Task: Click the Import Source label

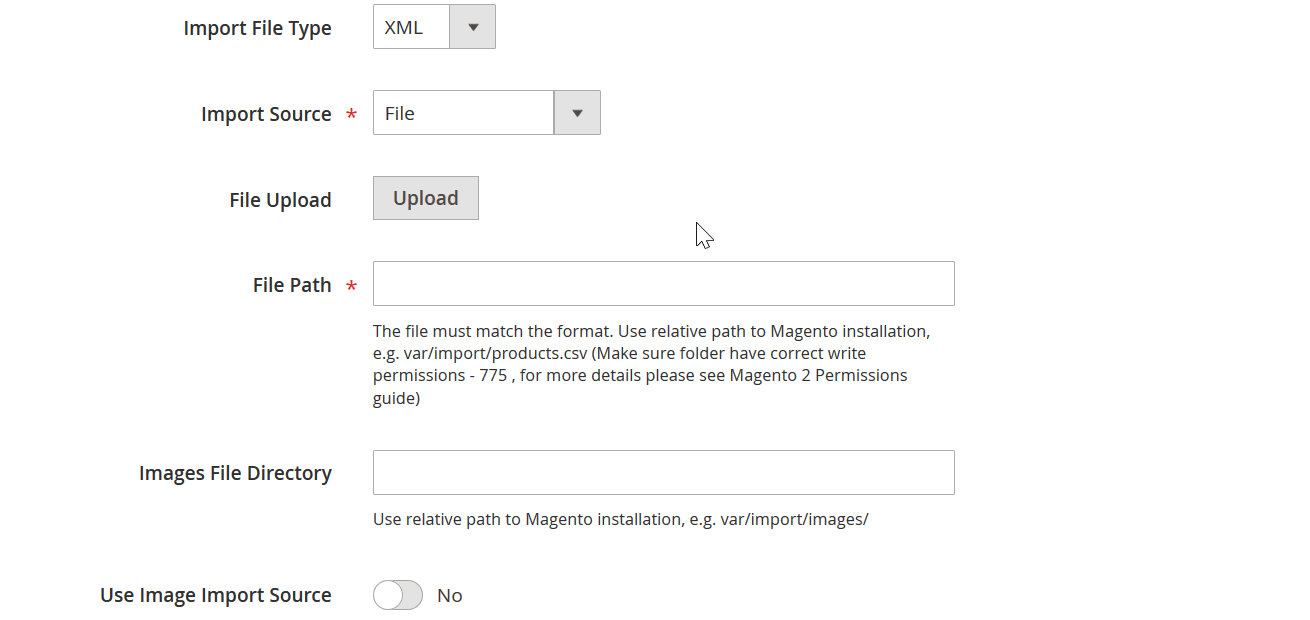Action: pos(266,114)
